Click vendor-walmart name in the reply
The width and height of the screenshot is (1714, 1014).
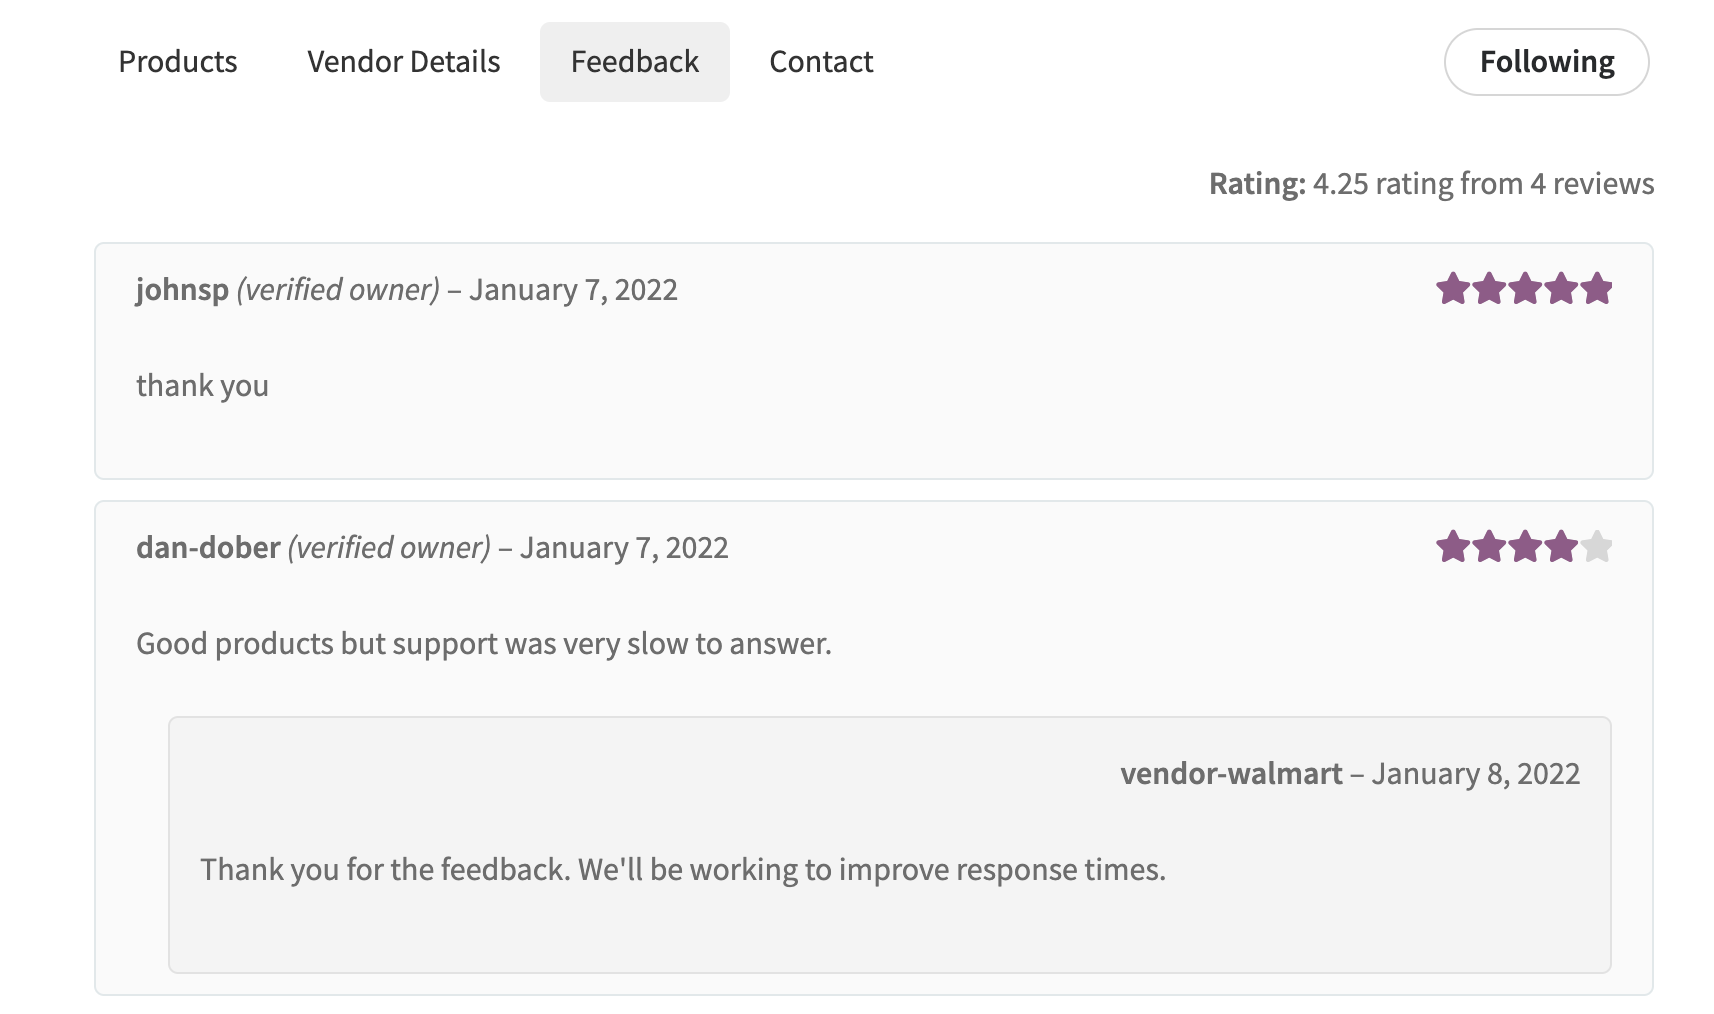click(x=1231, y=774)
